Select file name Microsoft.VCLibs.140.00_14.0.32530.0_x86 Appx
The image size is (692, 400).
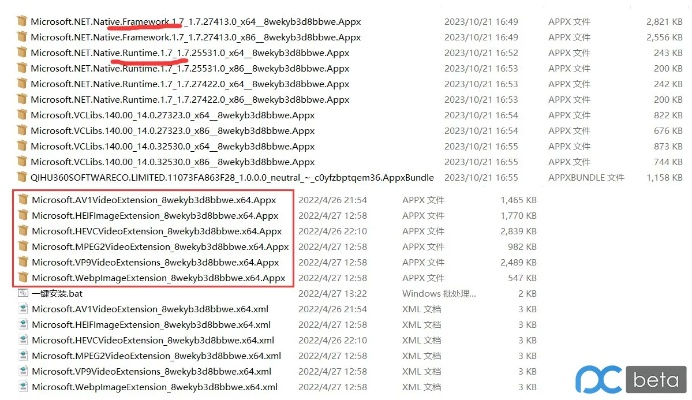(x=173, y=162)
